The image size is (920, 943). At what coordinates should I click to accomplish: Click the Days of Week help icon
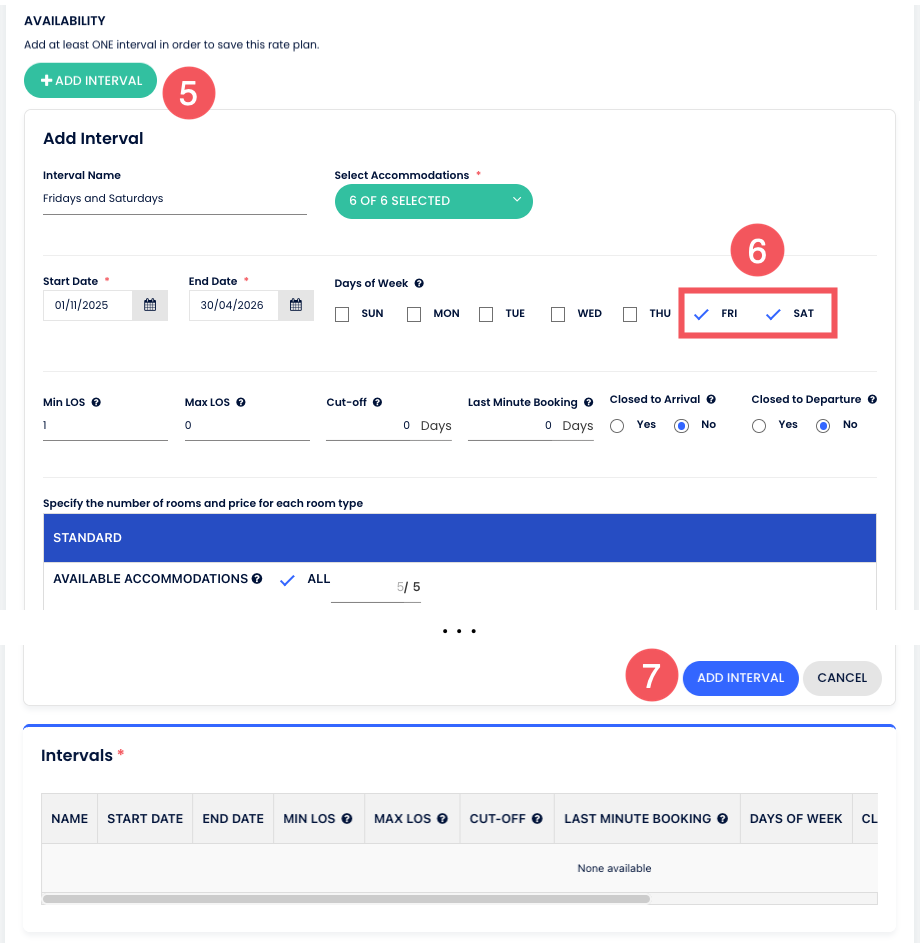pyautogui.click(x=419, y=284)
